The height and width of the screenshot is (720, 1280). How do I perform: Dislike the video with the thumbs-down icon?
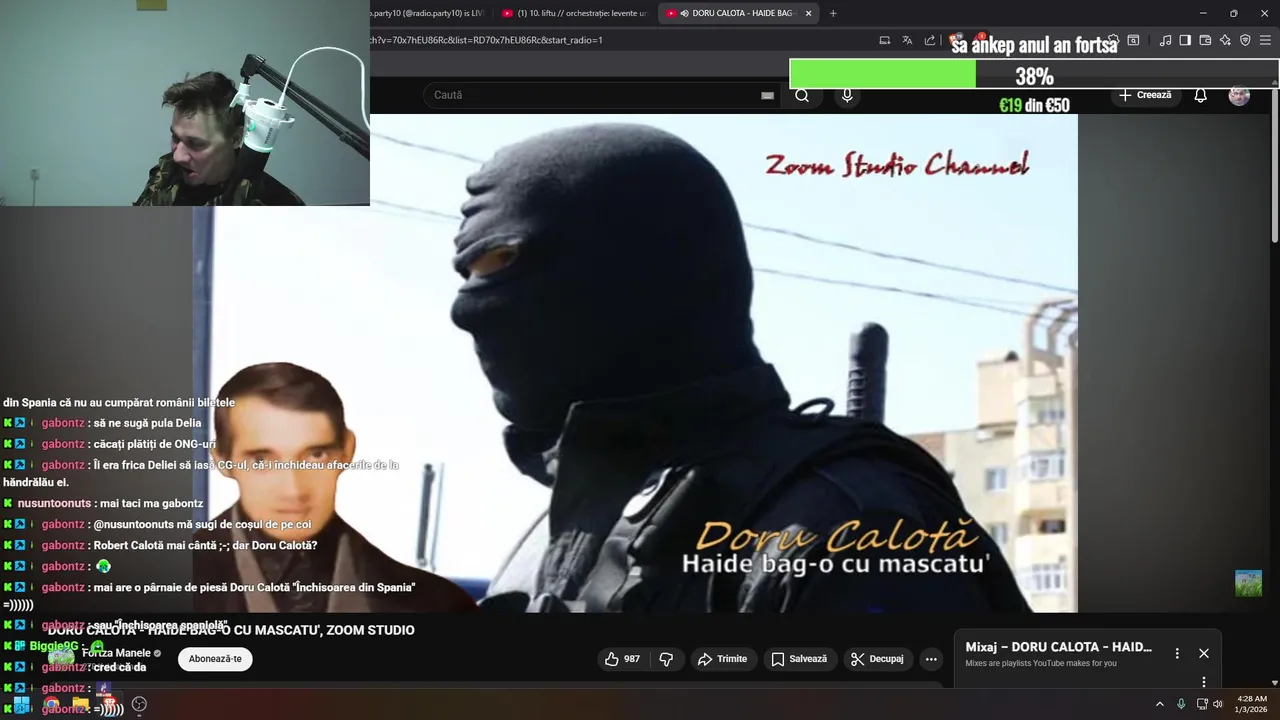coord(666,659)
